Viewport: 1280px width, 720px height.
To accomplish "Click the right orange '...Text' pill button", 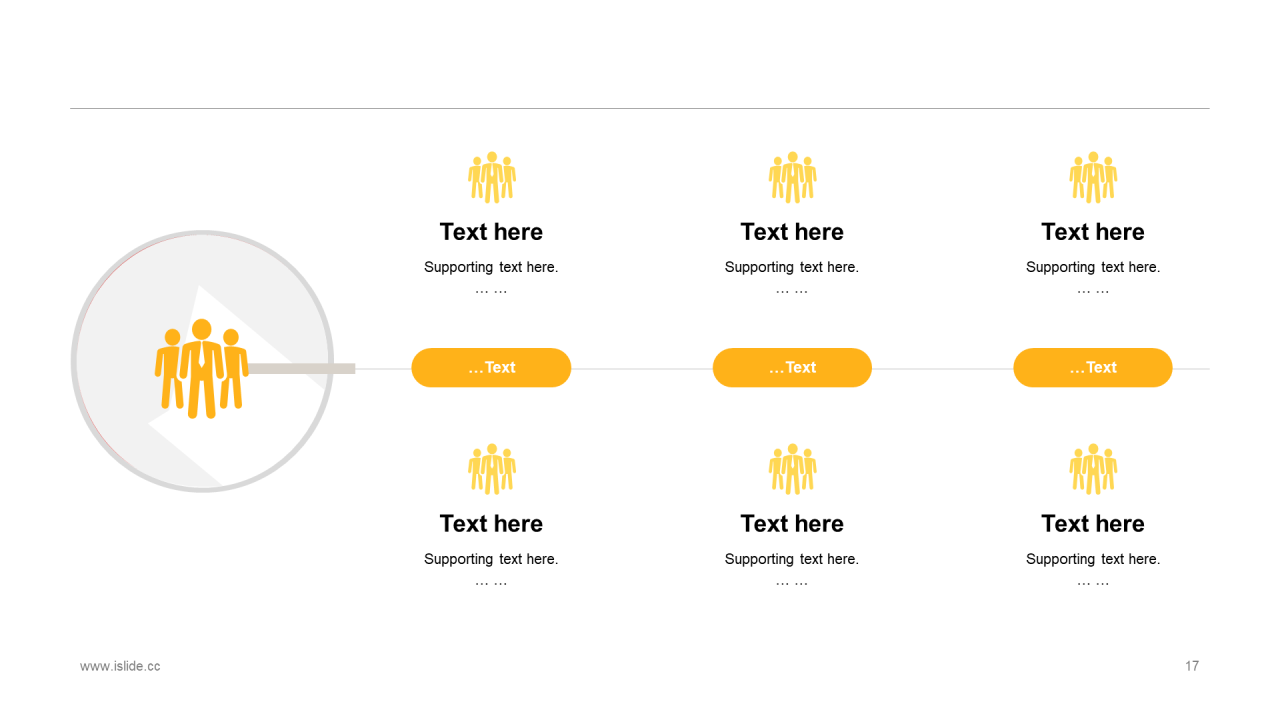I will point(1093,368).
